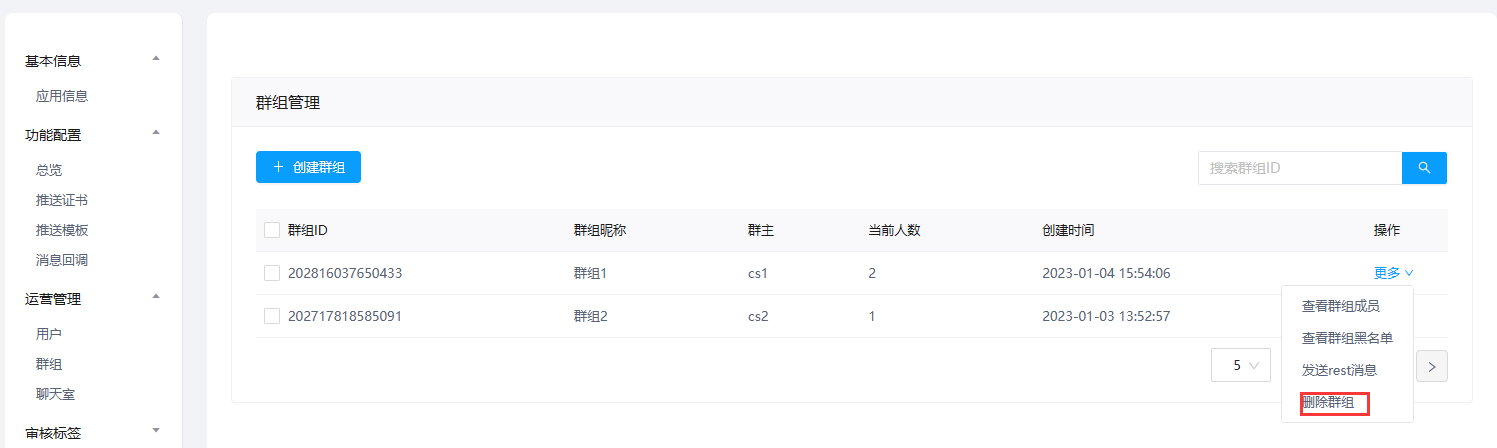Open the 更多 dropdown in the first row
Screen dimensions: 1497x448
pos(1393,273)
